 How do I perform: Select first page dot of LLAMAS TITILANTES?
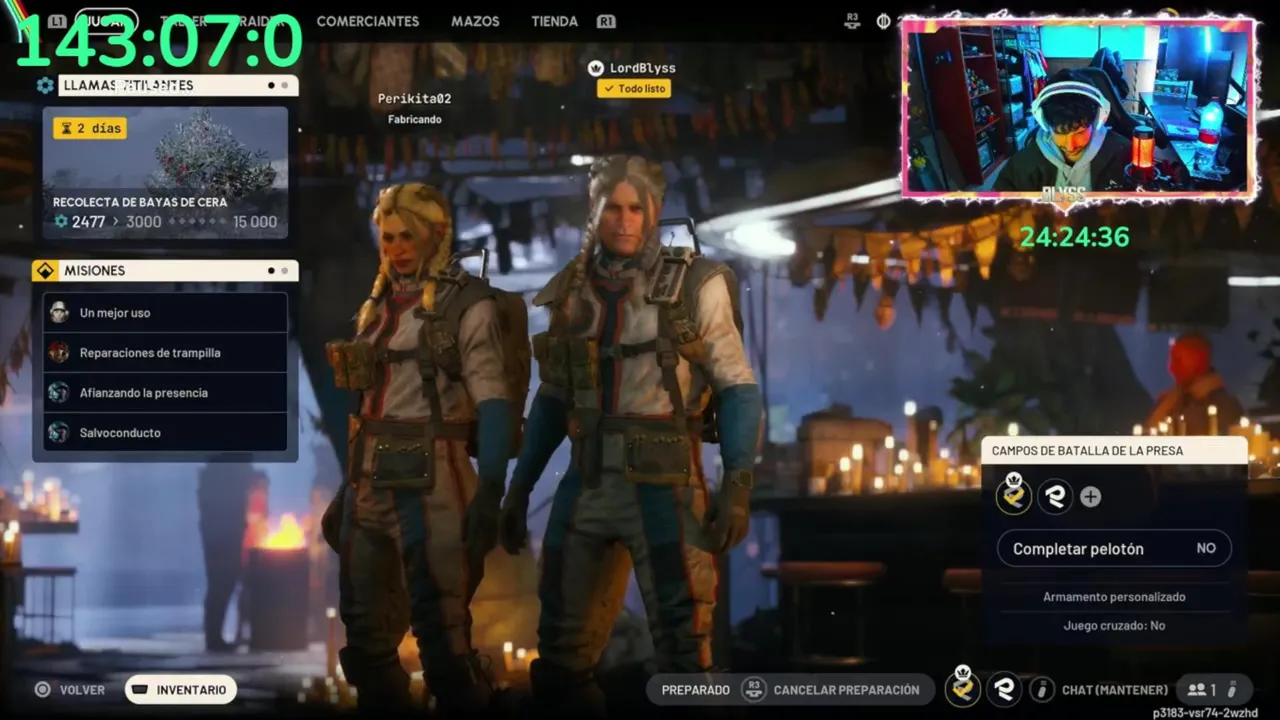coord(271,86)
